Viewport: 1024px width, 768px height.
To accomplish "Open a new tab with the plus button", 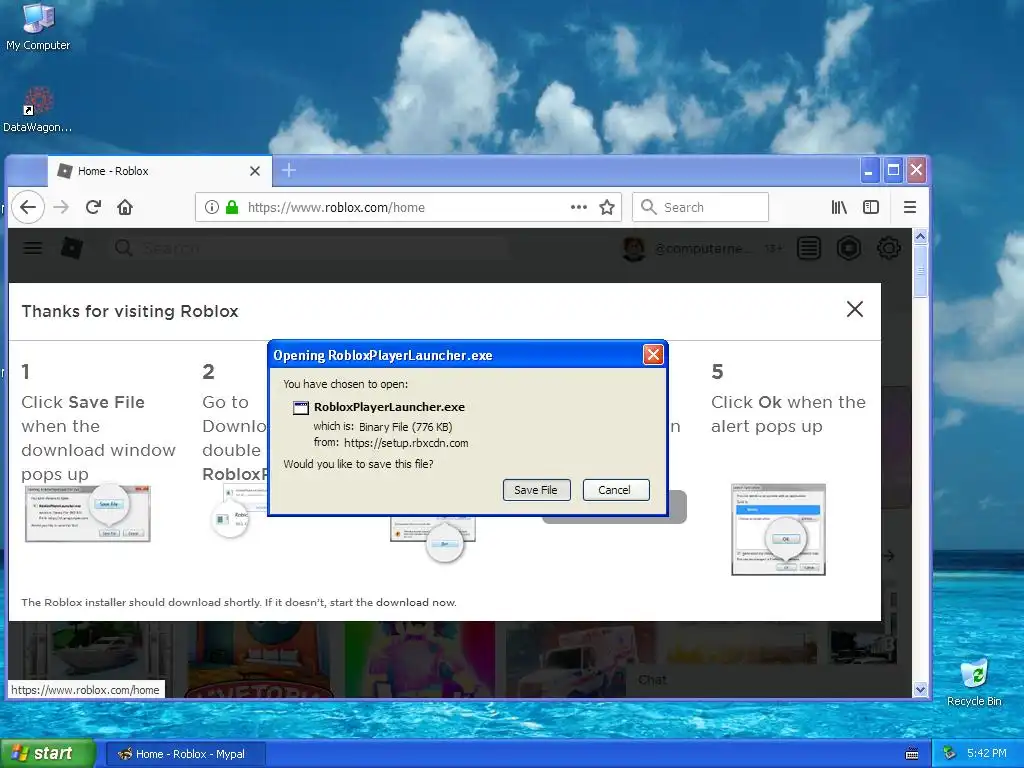I will (289, 170).
